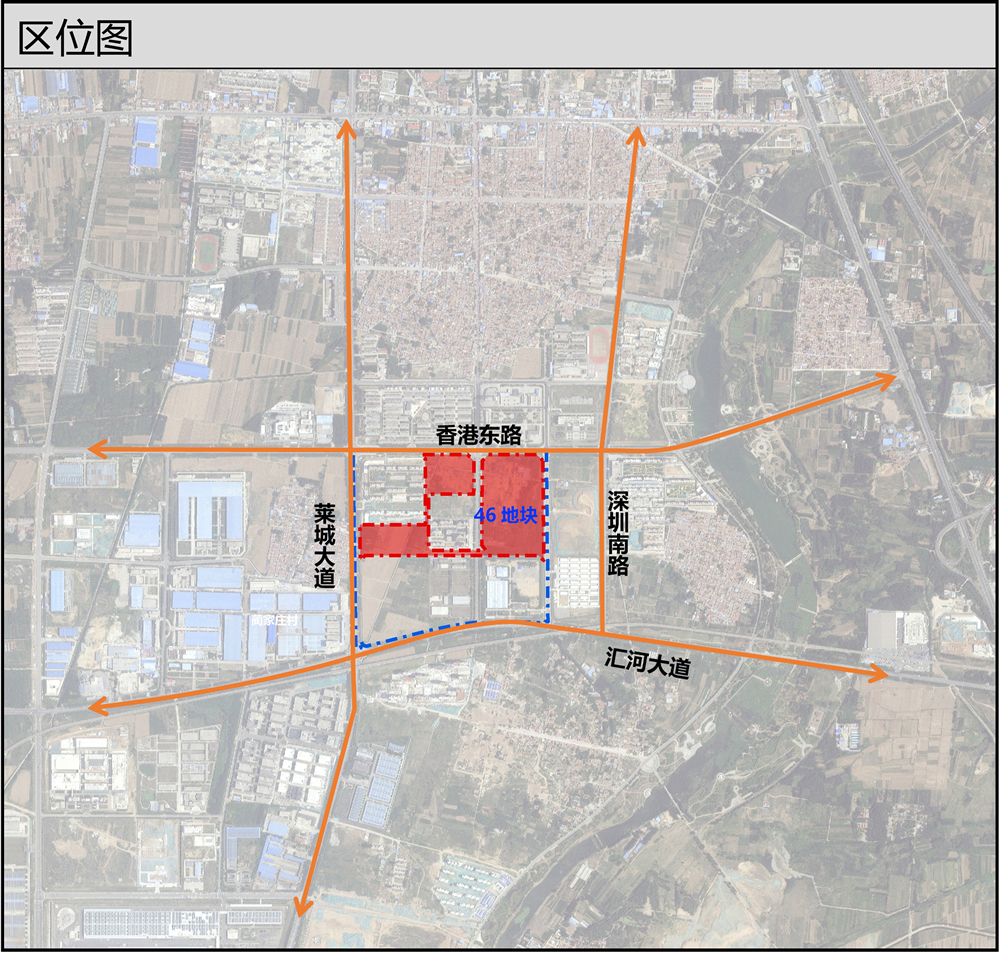Image resolution: width=1000 pixels, height=954 pixels.
Task: Click the blue 46 地块 label
Action: 506,516
